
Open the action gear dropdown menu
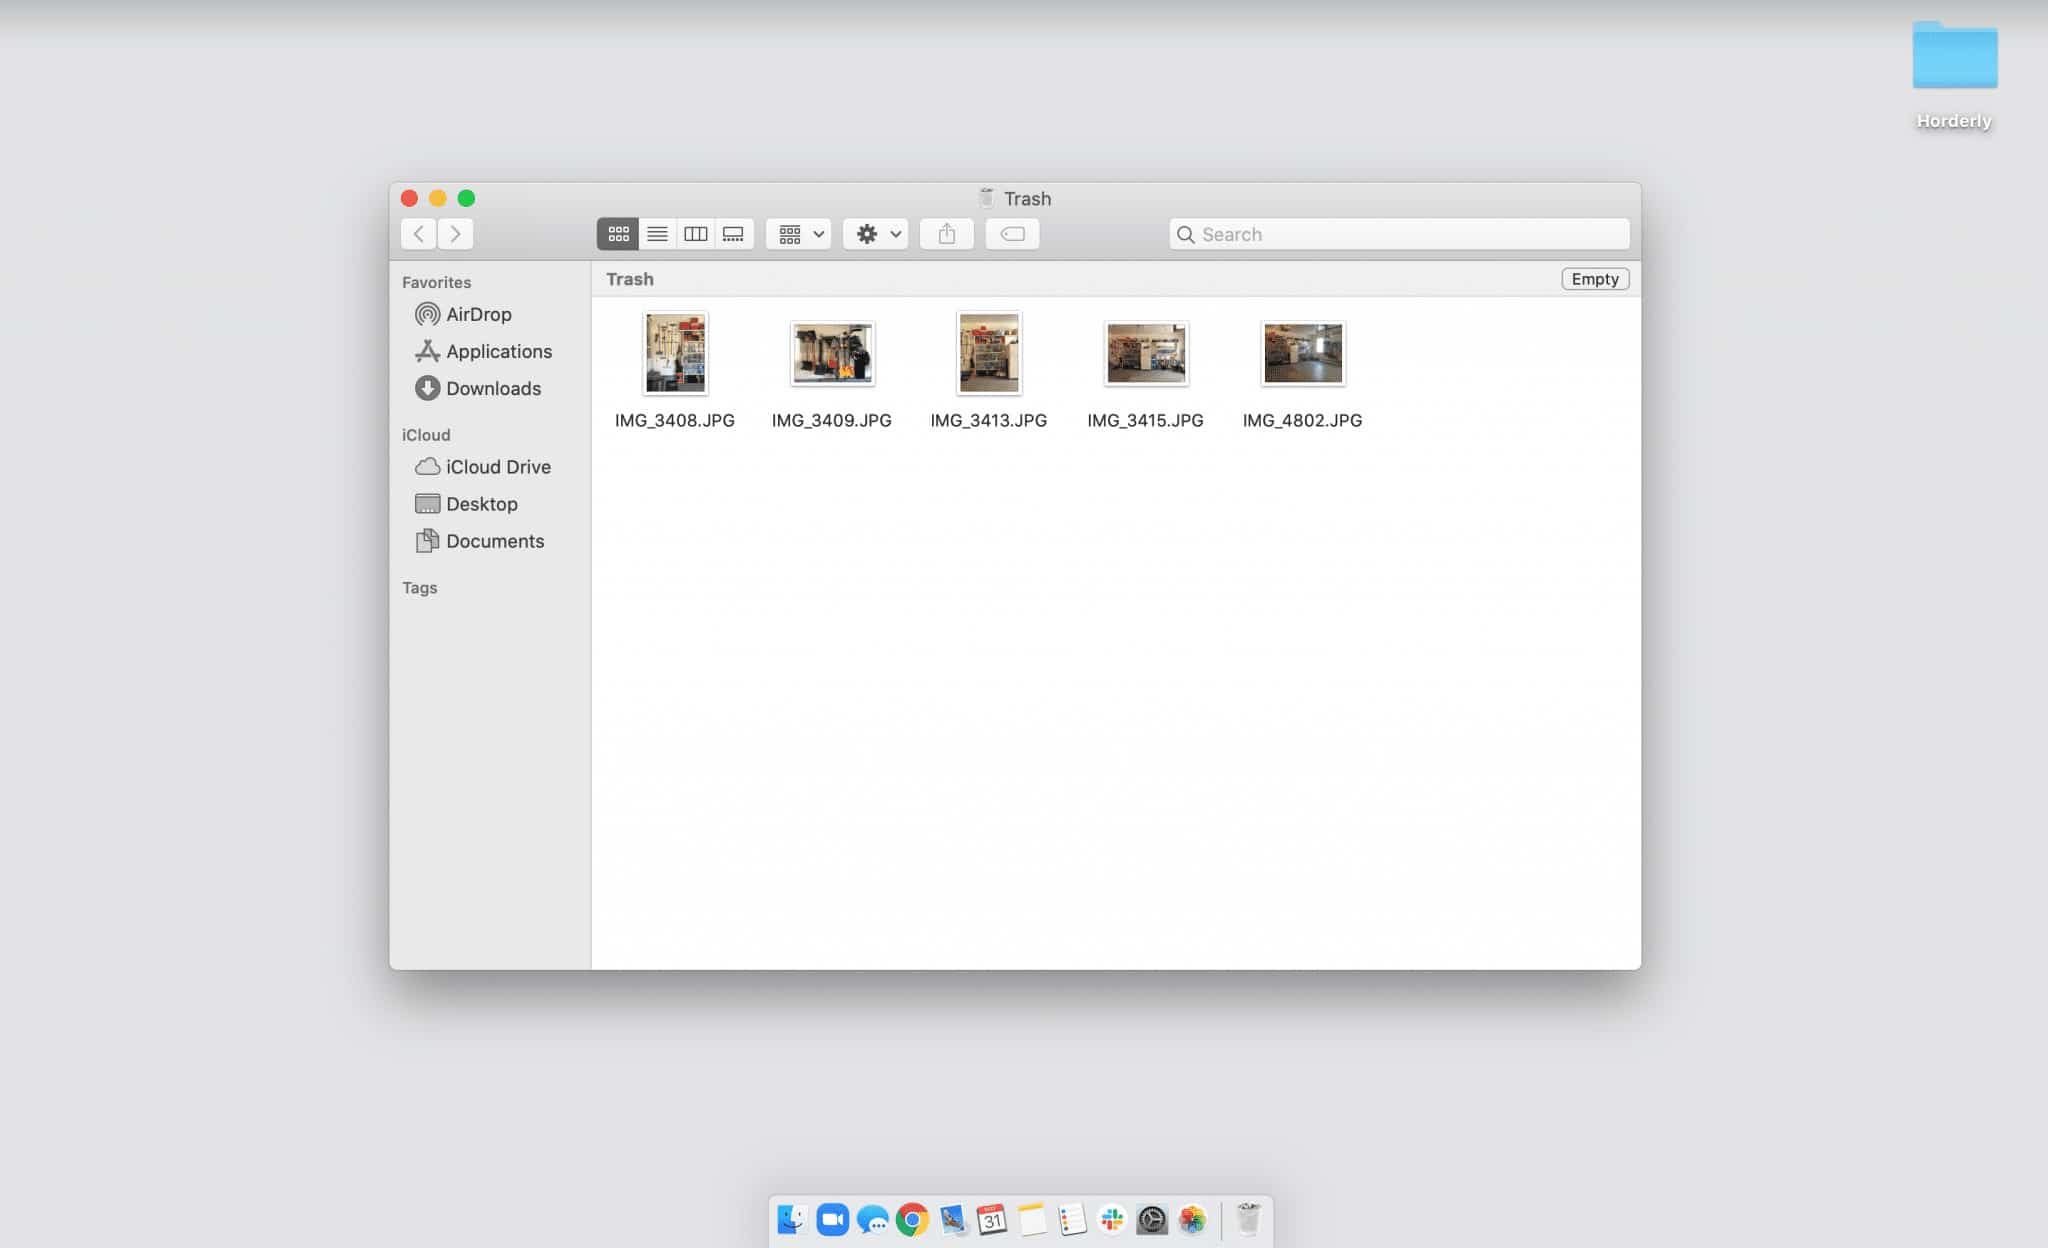pyautogui.click(x=874, y=233)
